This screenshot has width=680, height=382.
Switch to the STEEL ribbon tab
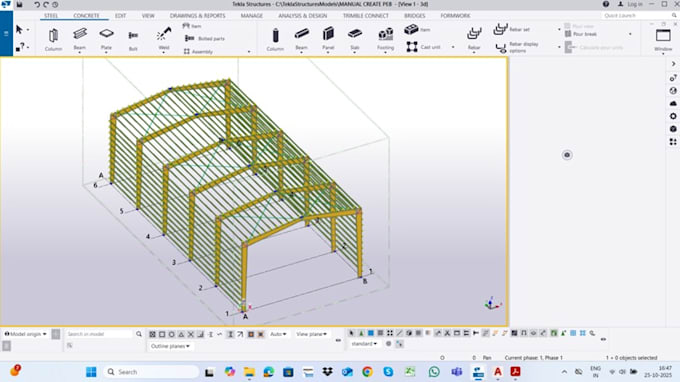coord(51,16)
